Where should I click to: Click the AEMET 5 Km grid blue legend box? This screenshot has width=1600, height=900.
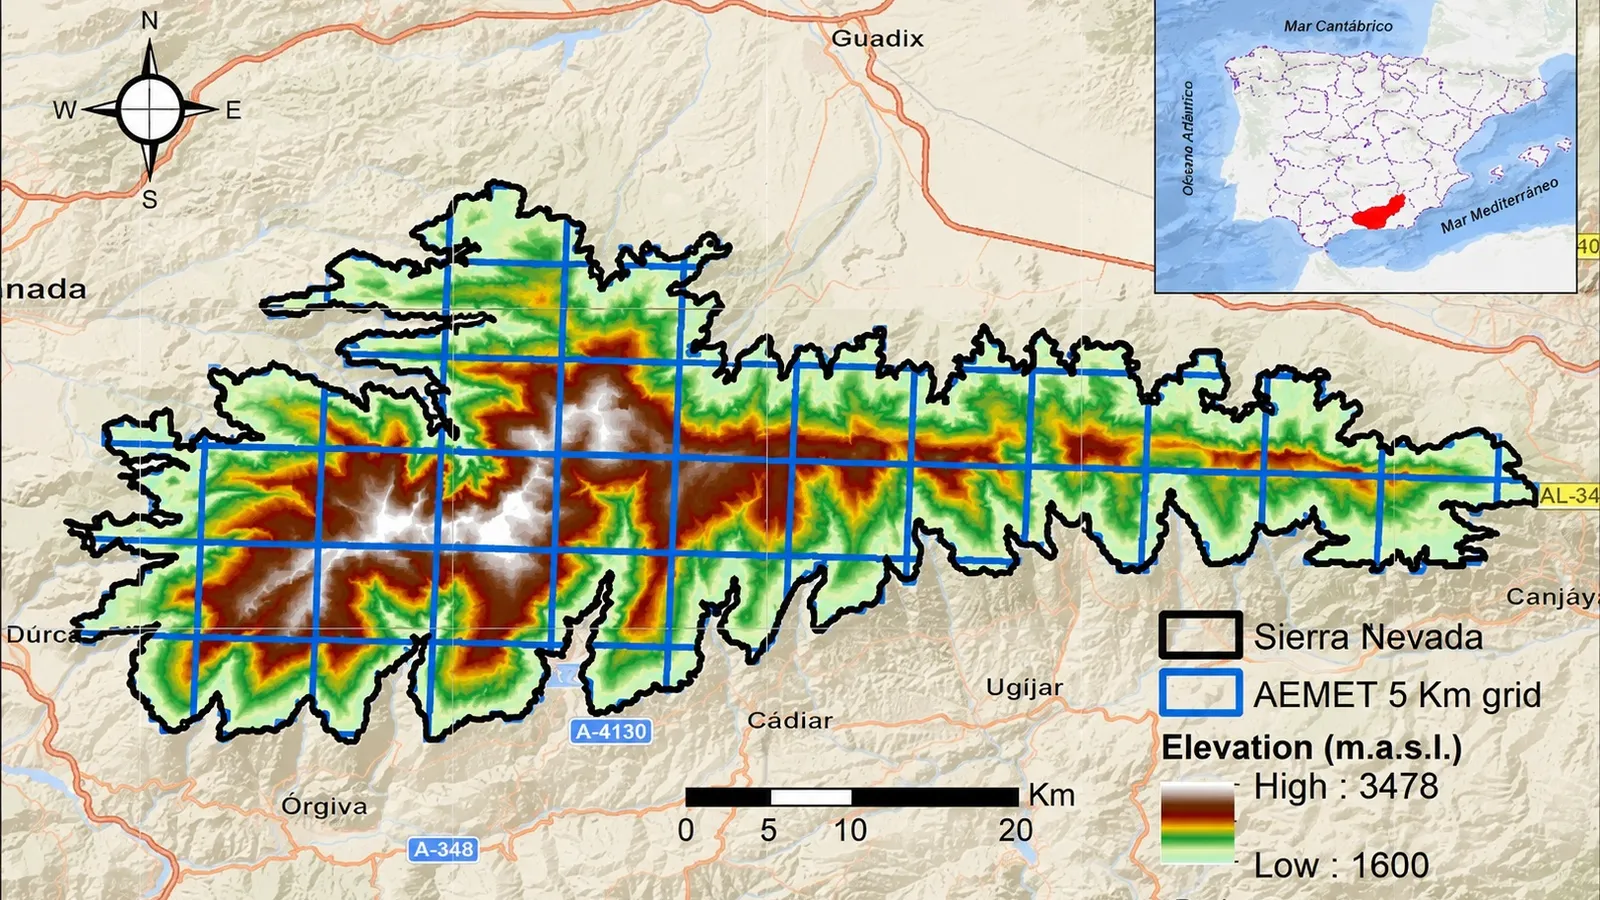[1201, 693]
